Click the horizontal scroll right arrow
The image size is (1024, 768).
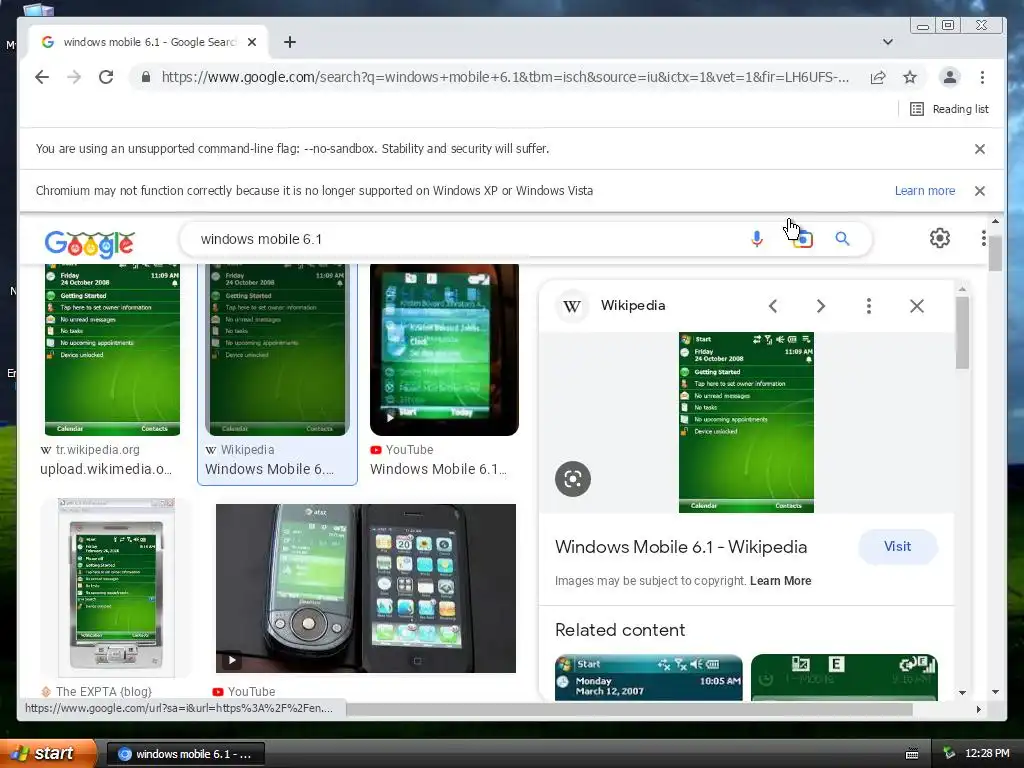coord(978,709)
